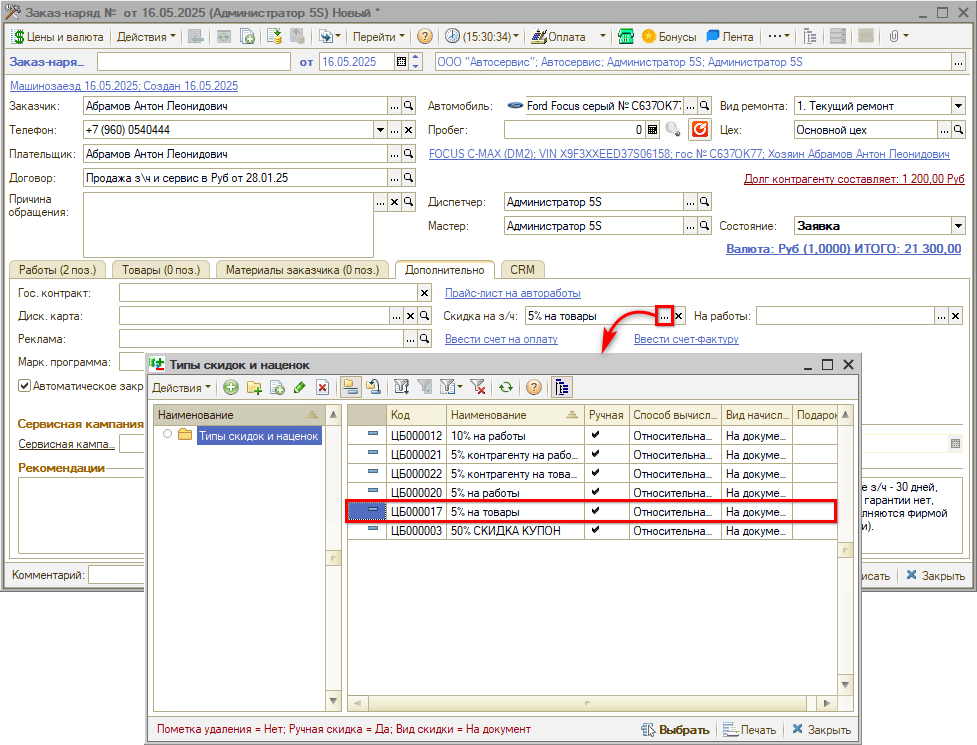This screenshot has width=977, height=745.
Task: Open the Состояние dropdown showing Заявка
Action: tap(957, 226)
